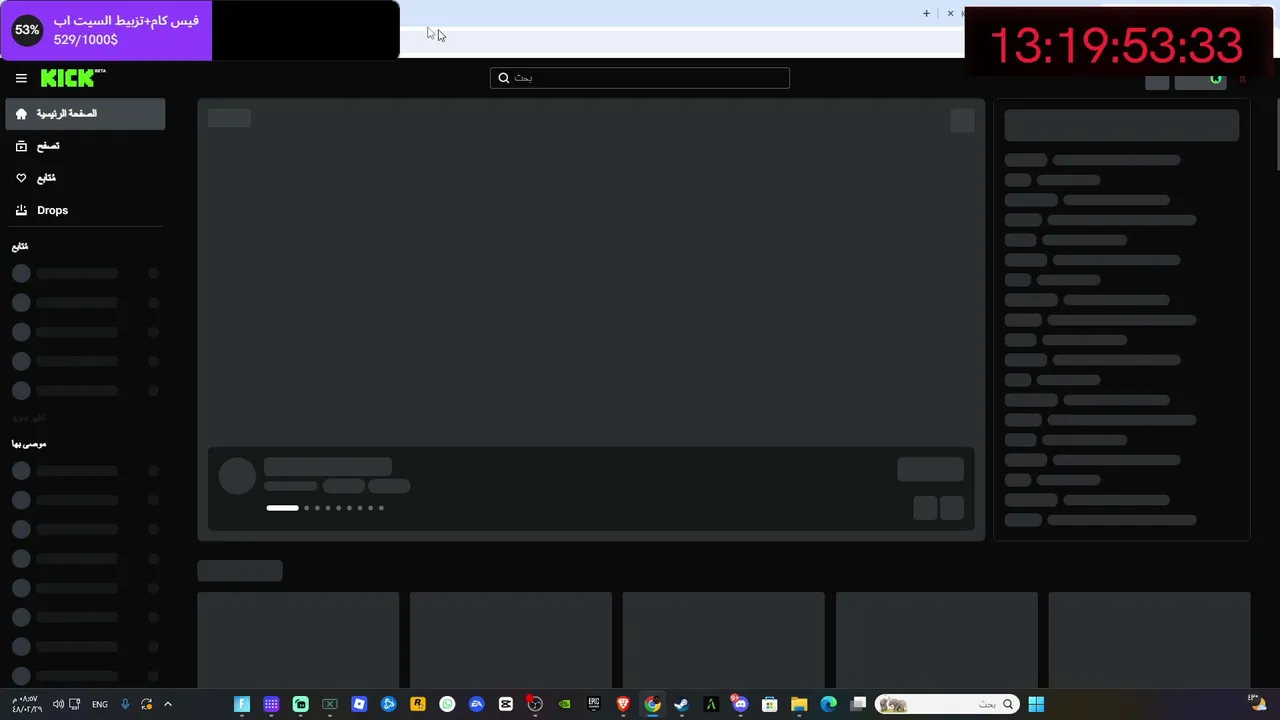Open network status tray icon
Viewport: 1280px width, 720px height.
pyautogui.click(x=75, y=704)
